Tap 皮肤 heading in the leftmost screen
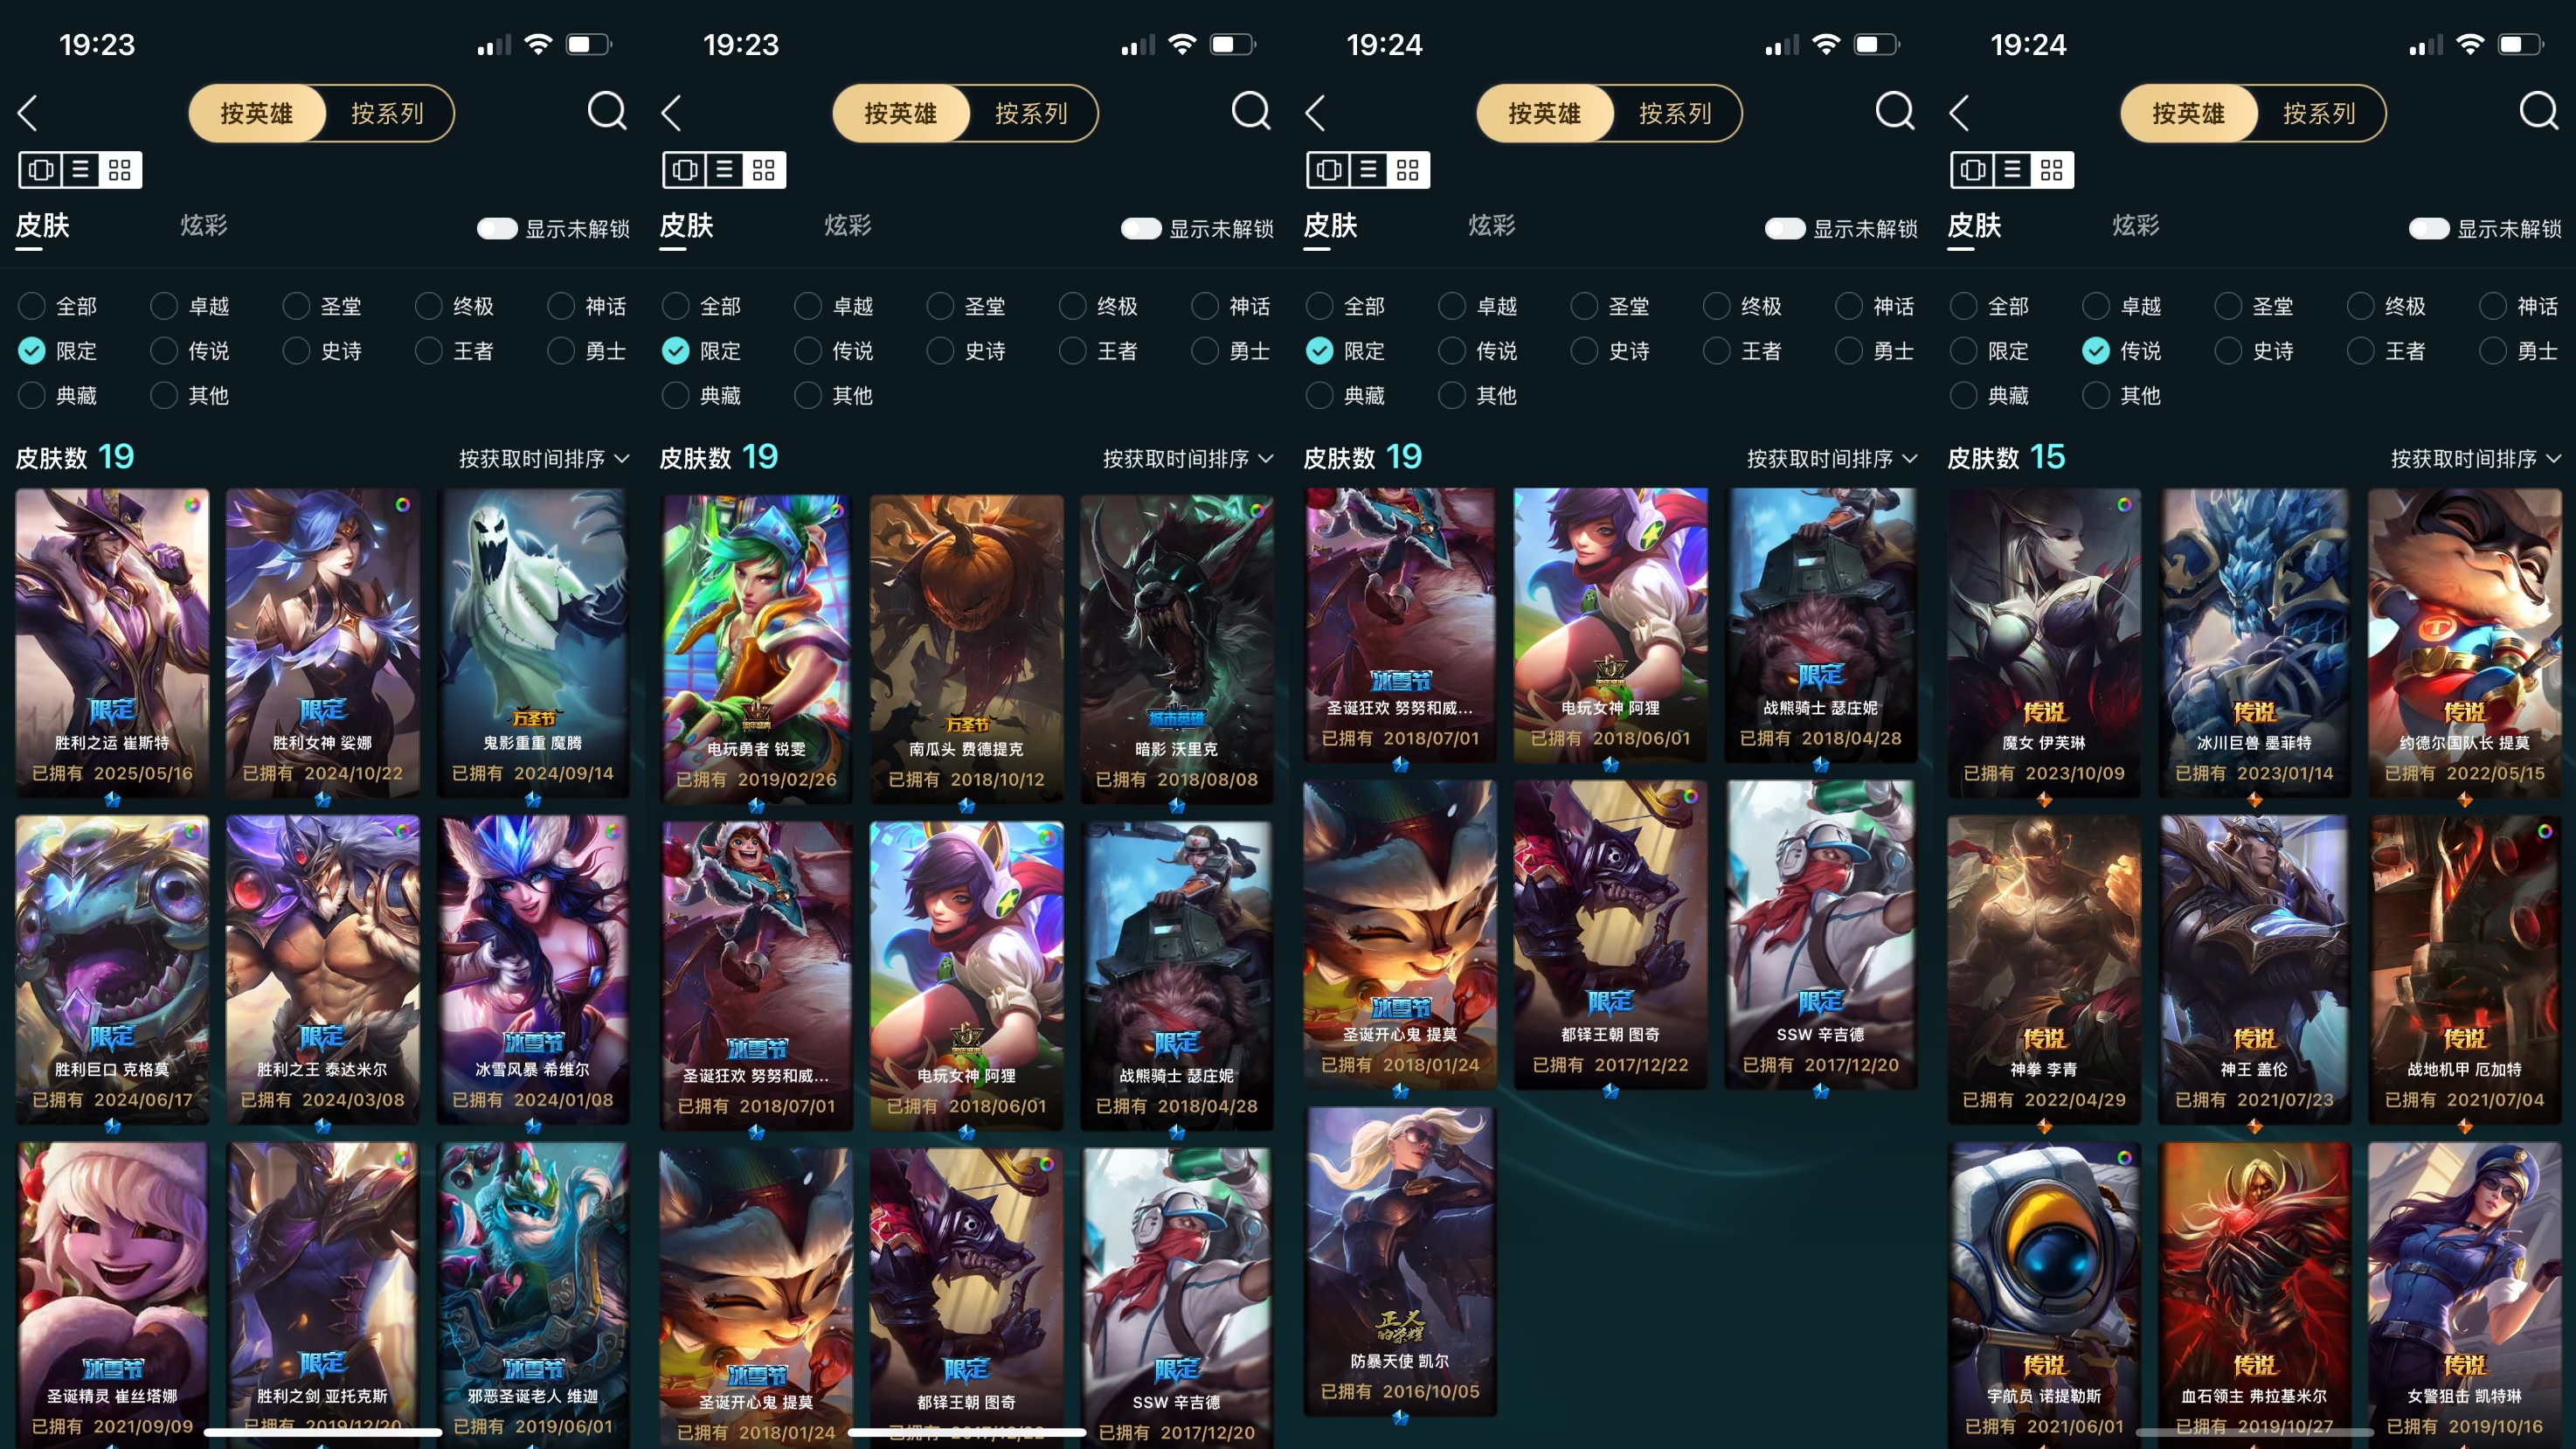Image resolution: width=2576 pixels, height=1449 pixels. (x=42, y=225)
